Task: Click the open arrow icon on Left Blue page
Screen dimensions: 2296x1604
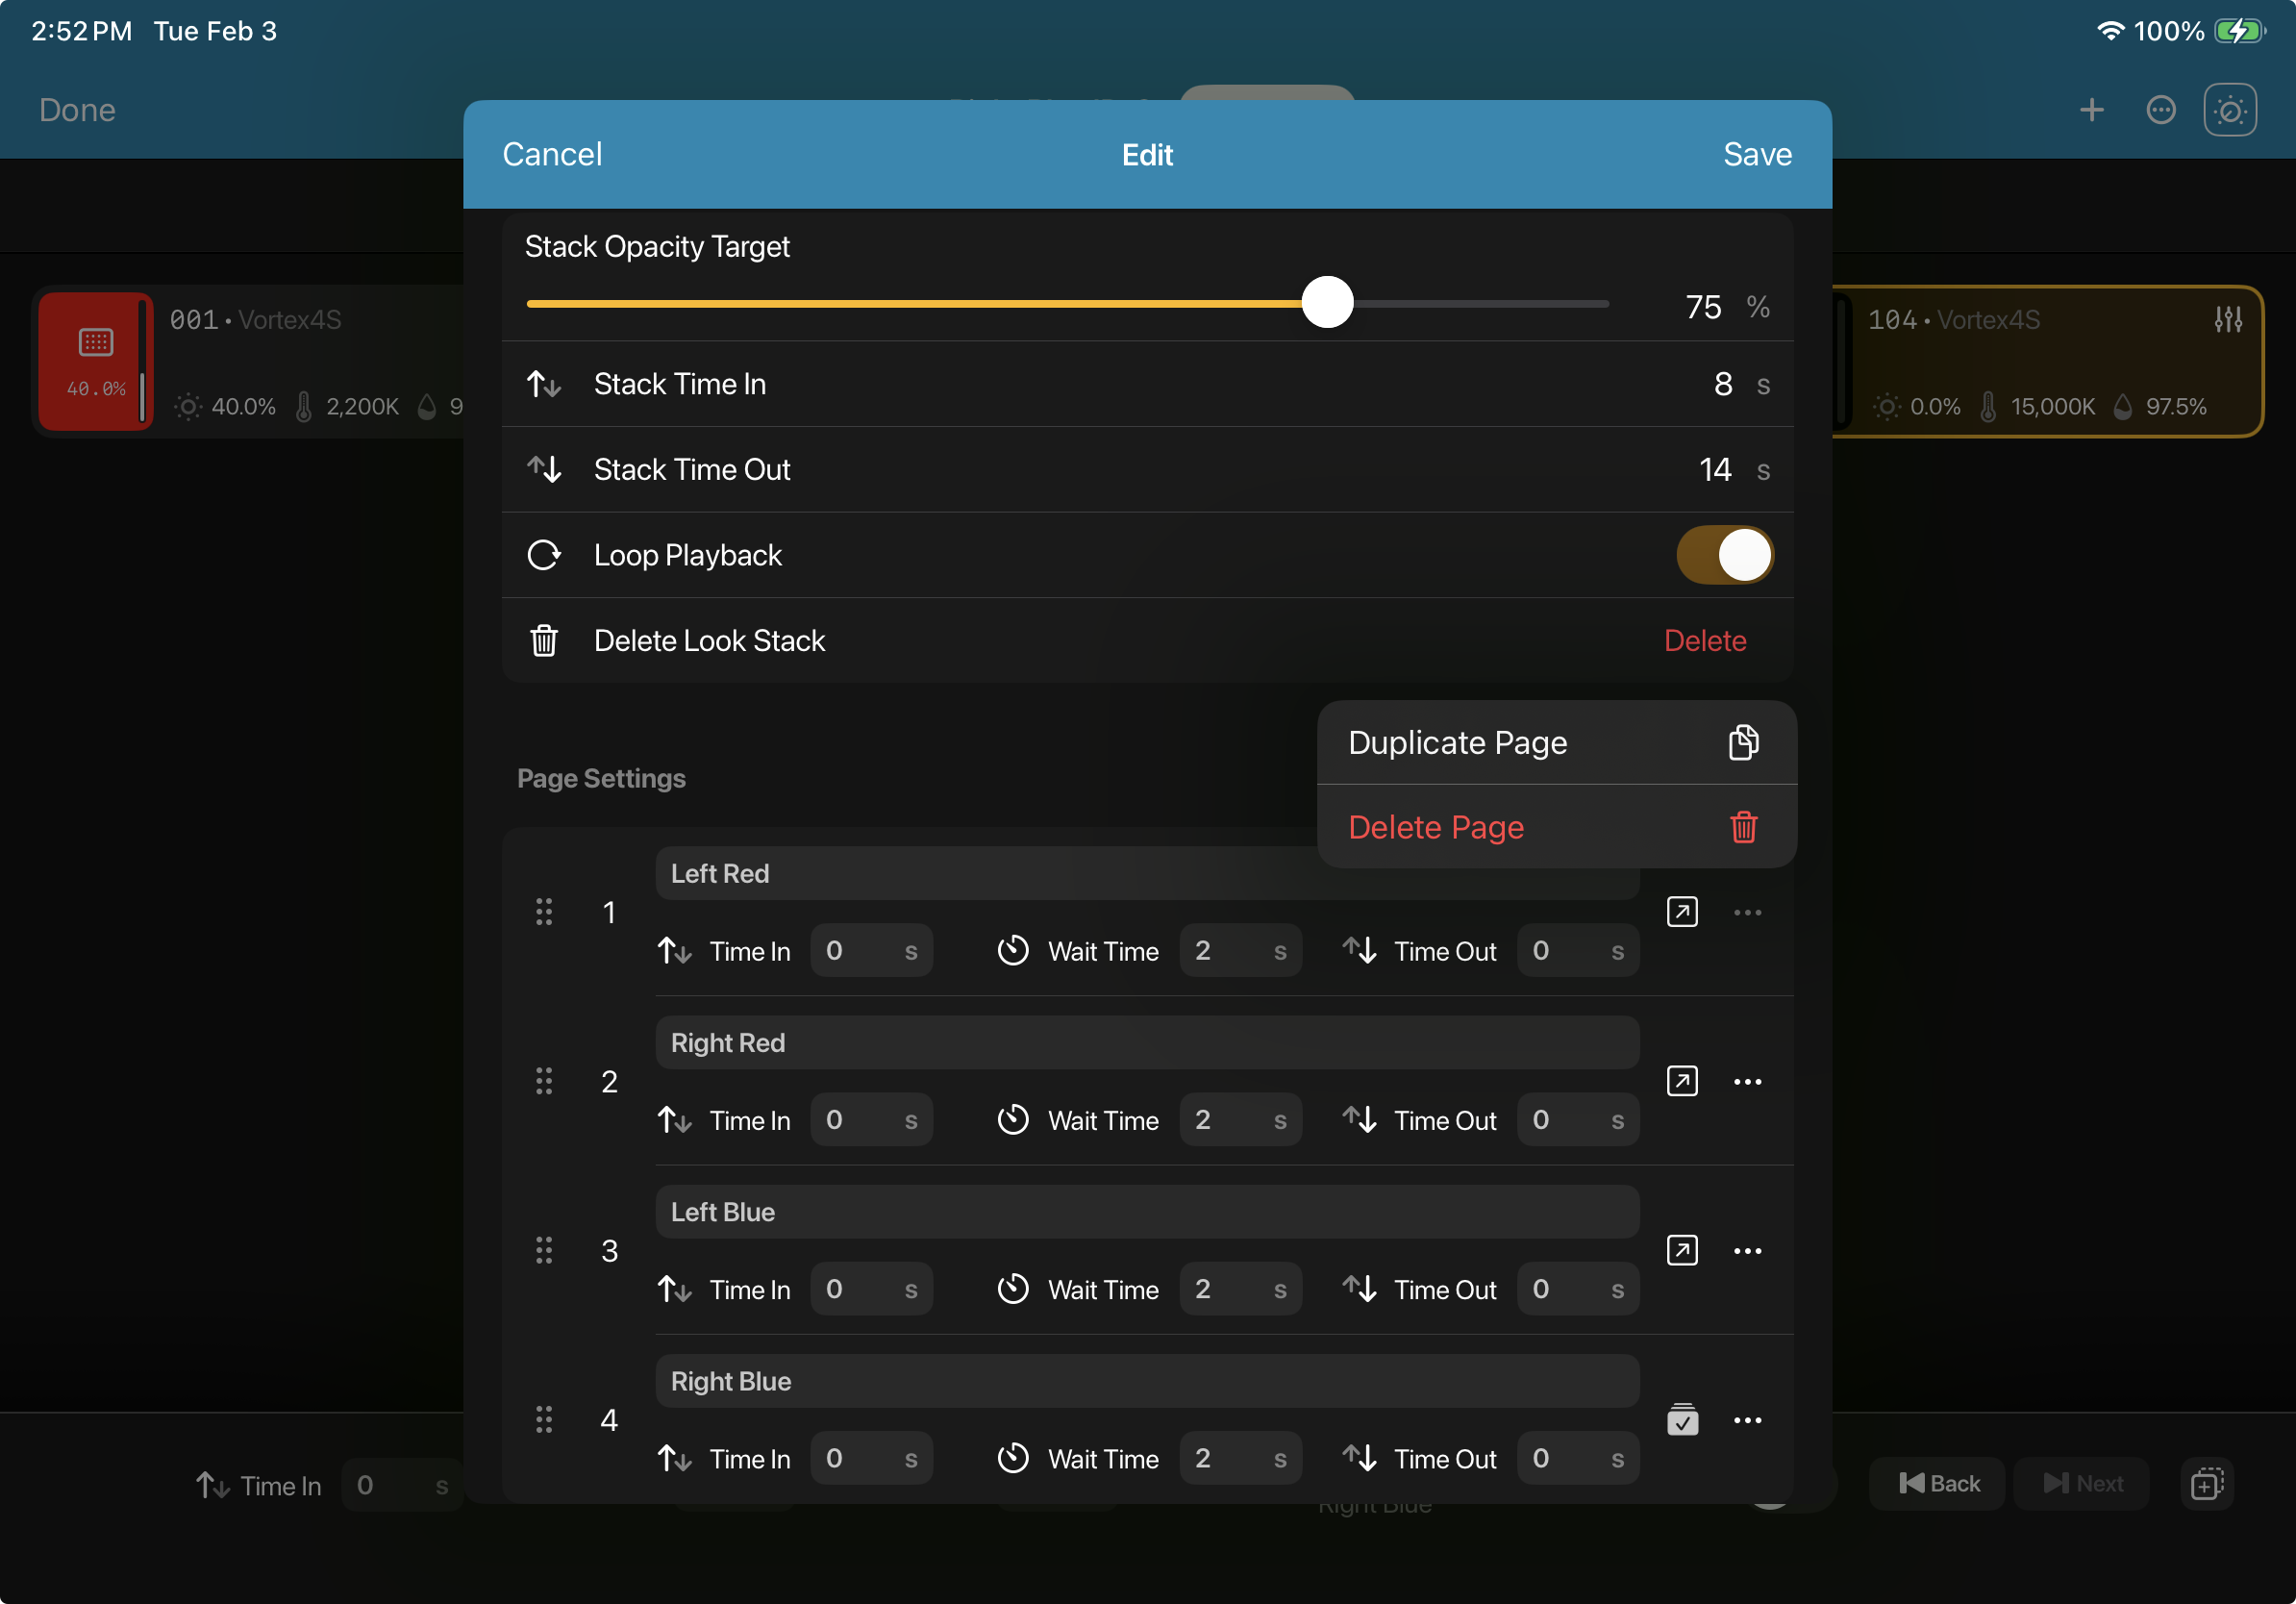Action: [x=1683, y=1250]
